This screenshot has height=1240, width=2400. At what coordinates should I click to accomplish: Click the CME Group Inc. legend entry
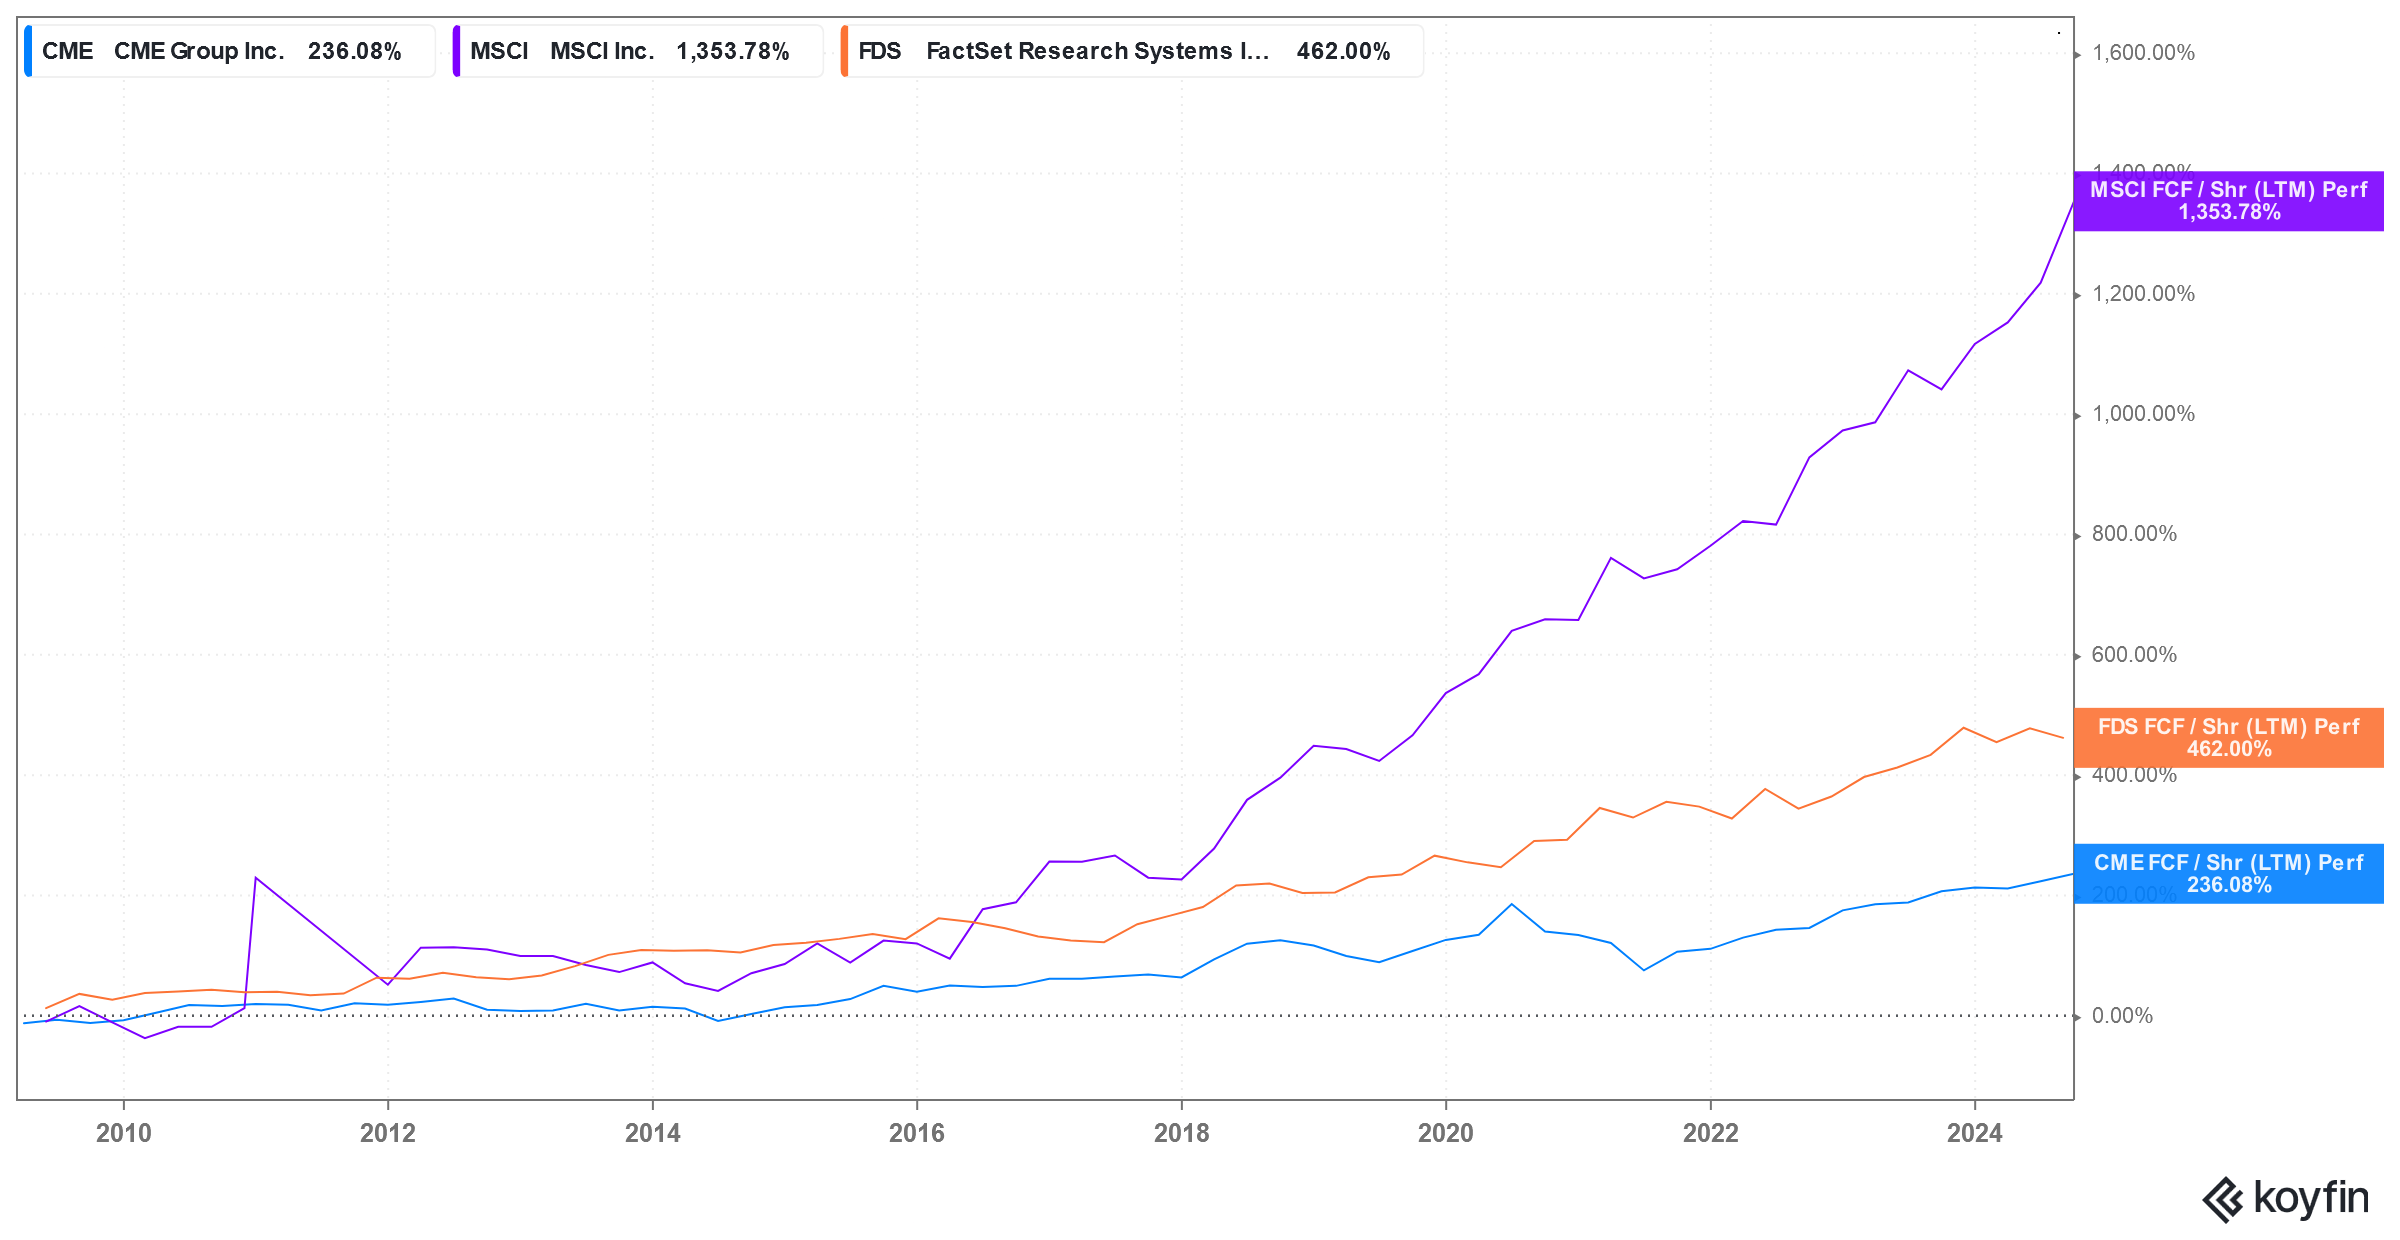pos(230,51)
